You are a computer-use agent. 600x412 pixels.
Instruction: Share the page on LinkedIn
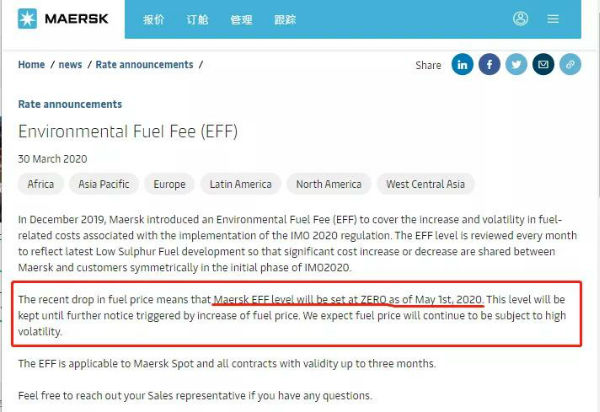point(462,65)
